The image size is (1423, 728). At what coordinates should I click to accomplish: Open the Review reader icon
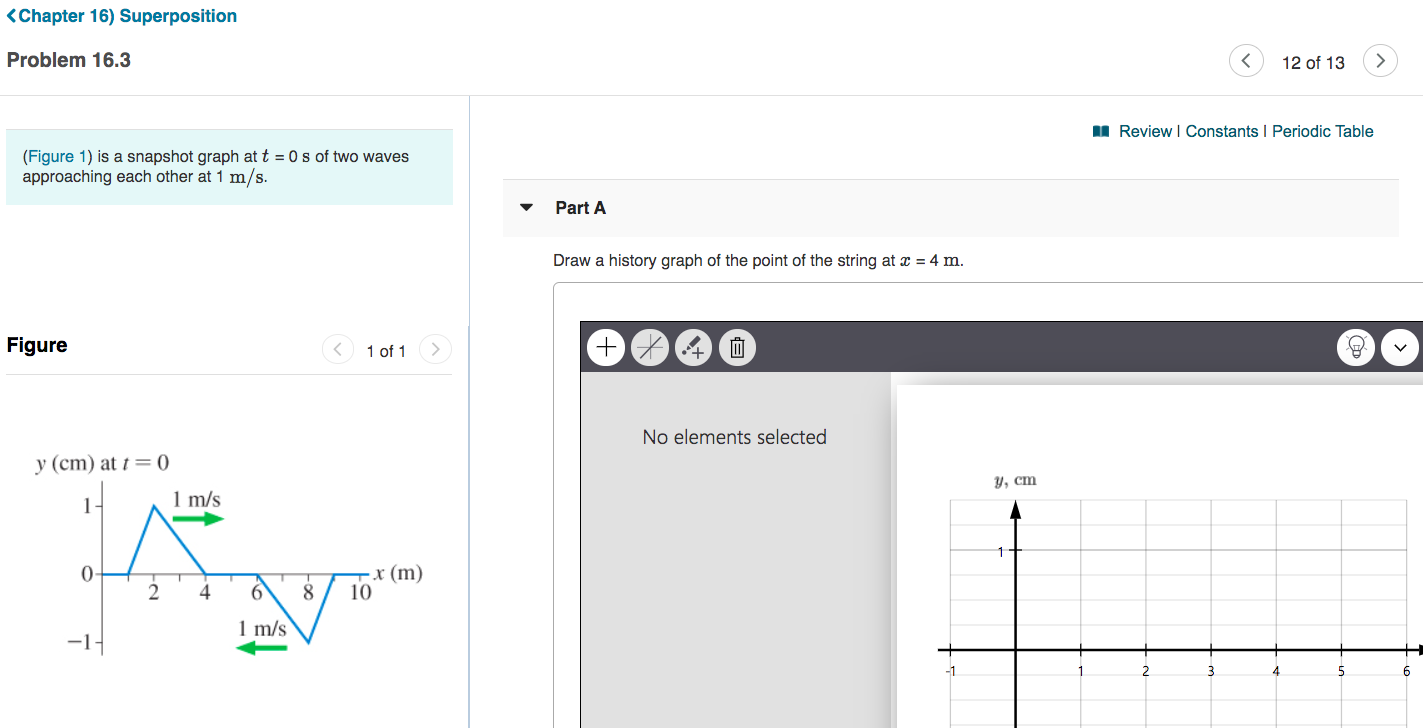click(x=1101, y=131)
